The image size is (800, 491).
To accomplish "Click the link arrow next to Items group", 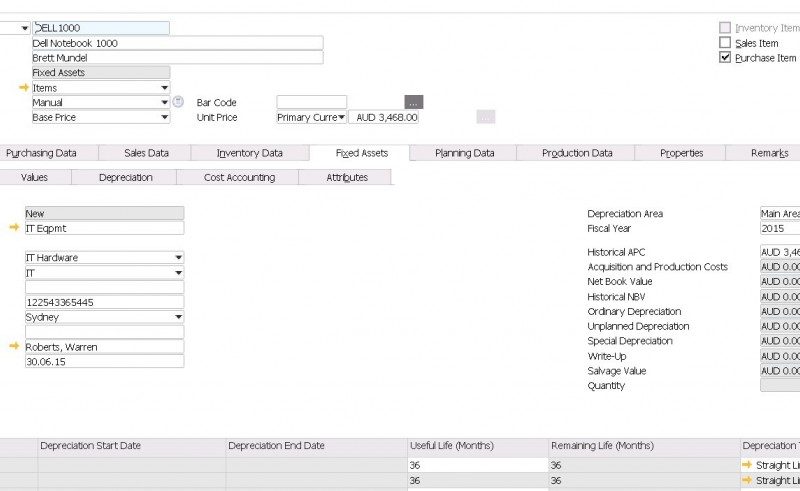I will [x=23, y=87].
